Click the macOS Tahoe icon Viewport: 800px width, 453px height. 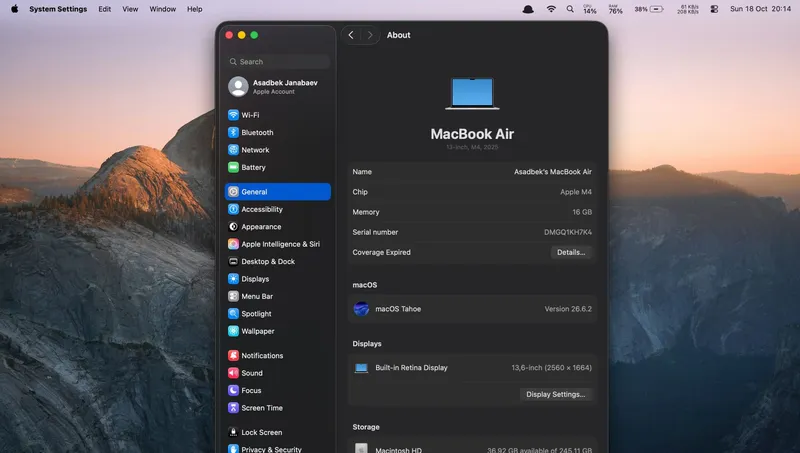(361, 309)
